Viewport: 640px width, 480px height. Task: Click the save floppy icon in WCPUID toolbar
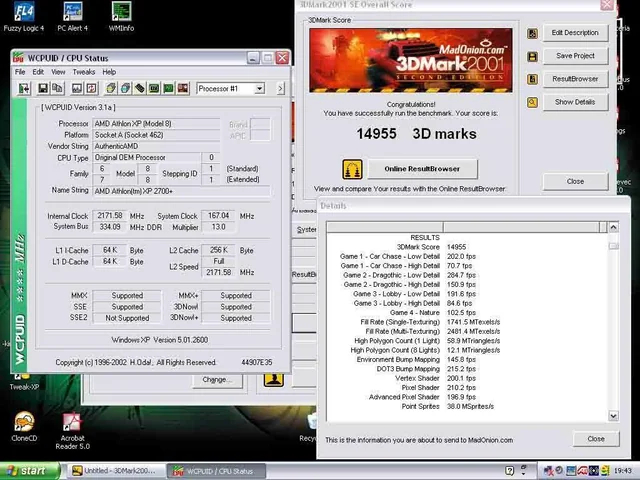[x=43, y=89]
